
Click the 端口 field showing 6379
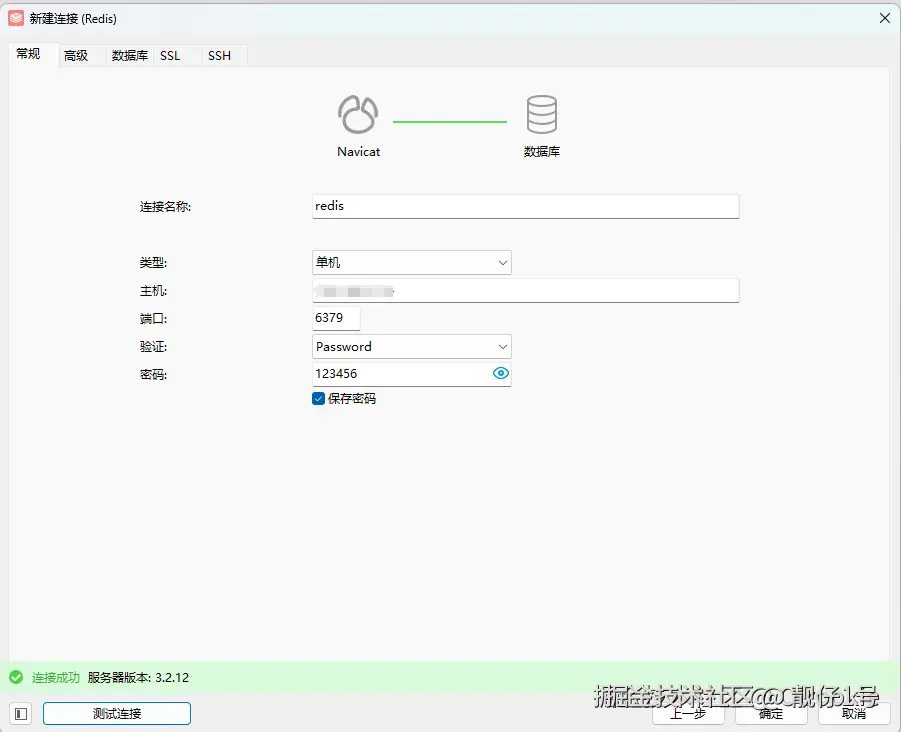click(x=336, y=318)
